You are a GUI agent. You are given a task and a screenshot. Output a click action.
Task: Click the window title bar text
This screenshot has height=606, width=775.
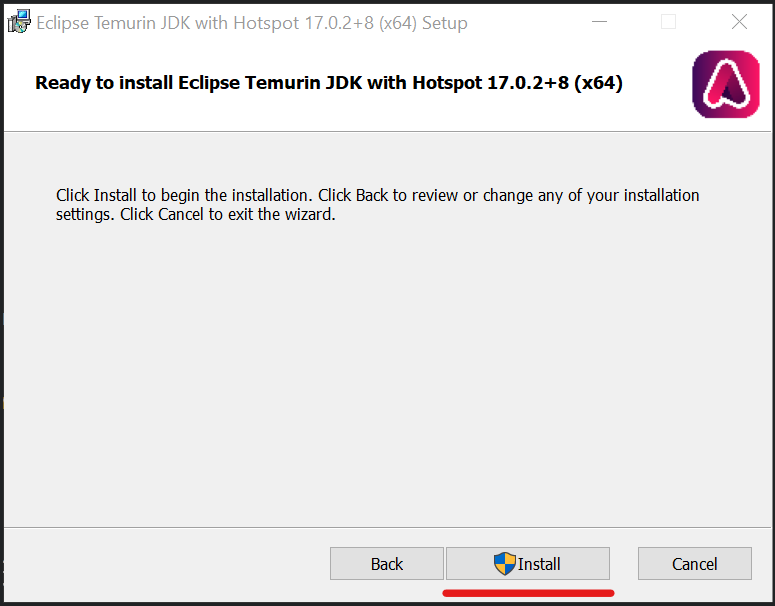252,23
